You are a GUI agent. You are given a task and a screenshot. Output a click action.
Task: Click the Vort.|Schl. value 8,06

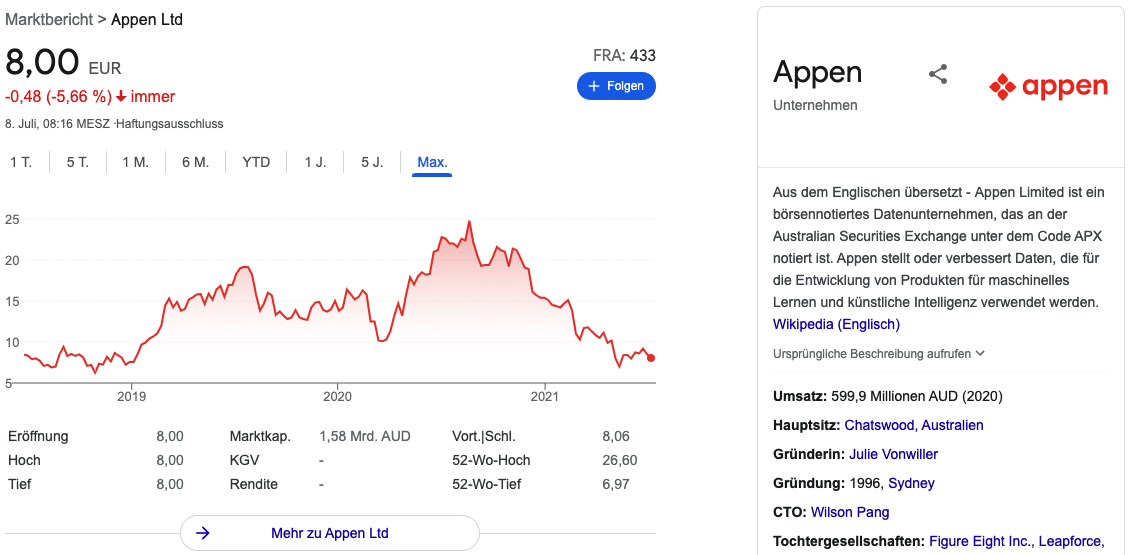[616, 436]
